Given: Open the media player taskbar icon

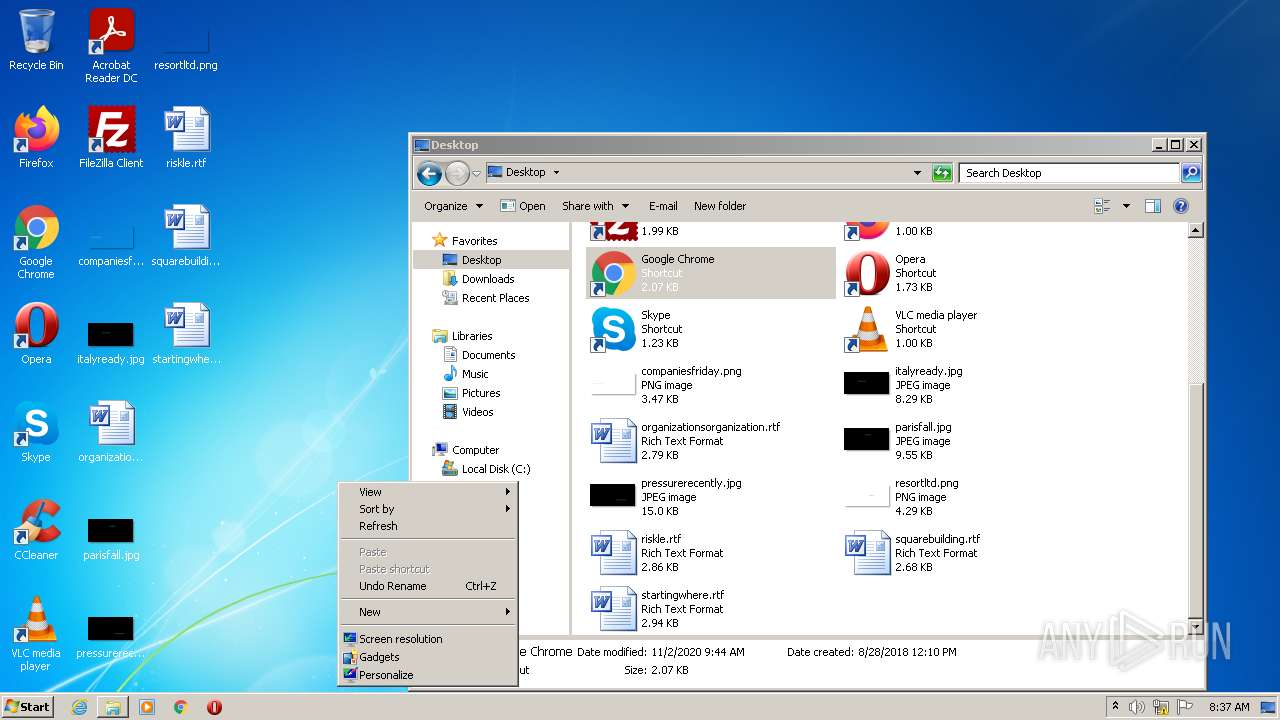Looking at the screenshot, I should (147, 707).
